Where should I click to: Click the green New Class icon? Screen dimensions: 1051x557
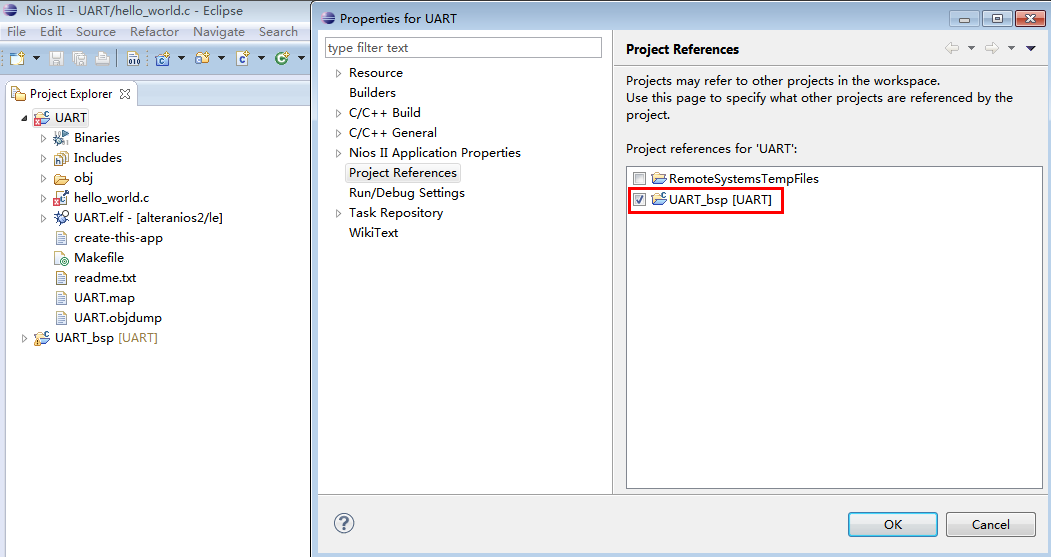[x=282, y=59]
